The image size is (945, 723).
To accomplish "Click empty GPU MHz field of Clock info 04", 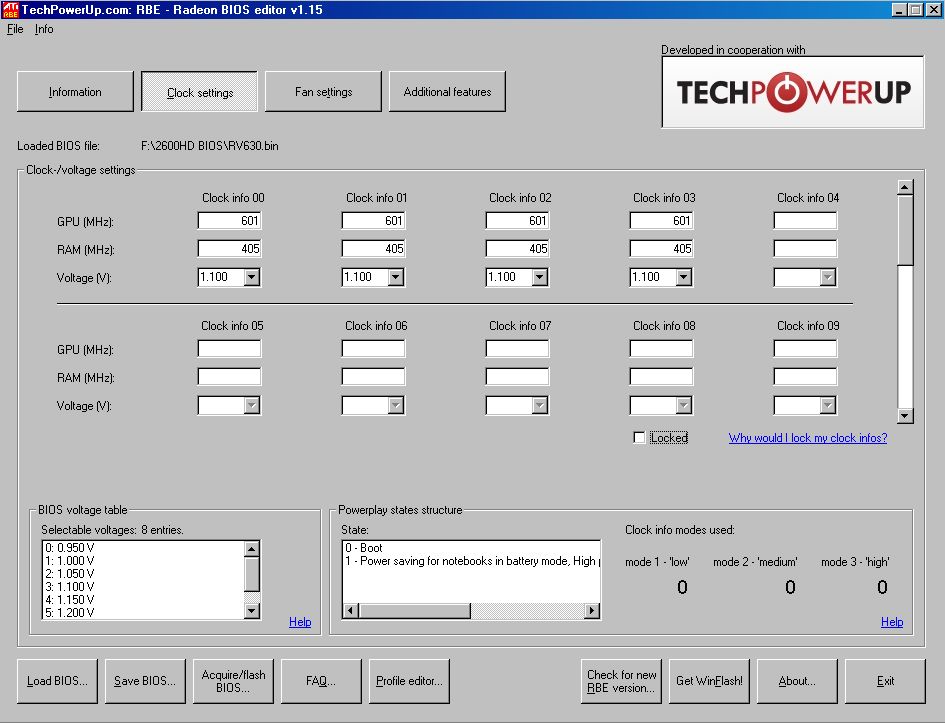I will pos(805,221).
